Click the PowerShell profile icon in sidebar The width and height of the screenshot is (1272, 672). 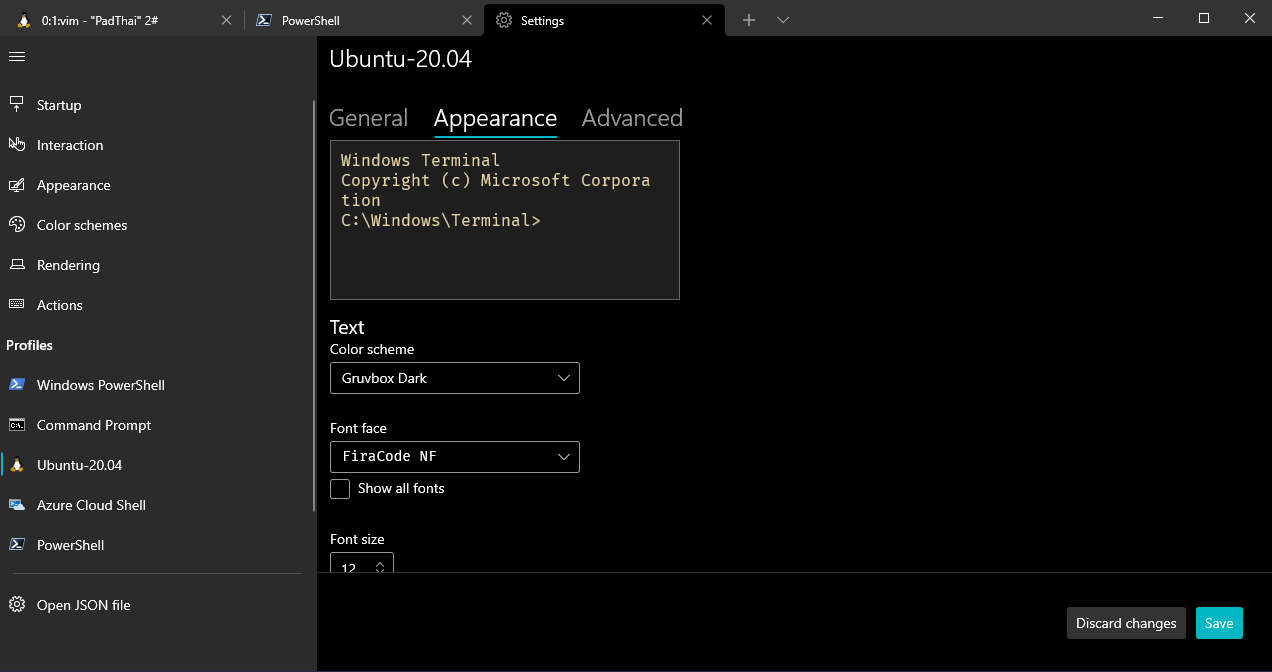coord(17,545)
